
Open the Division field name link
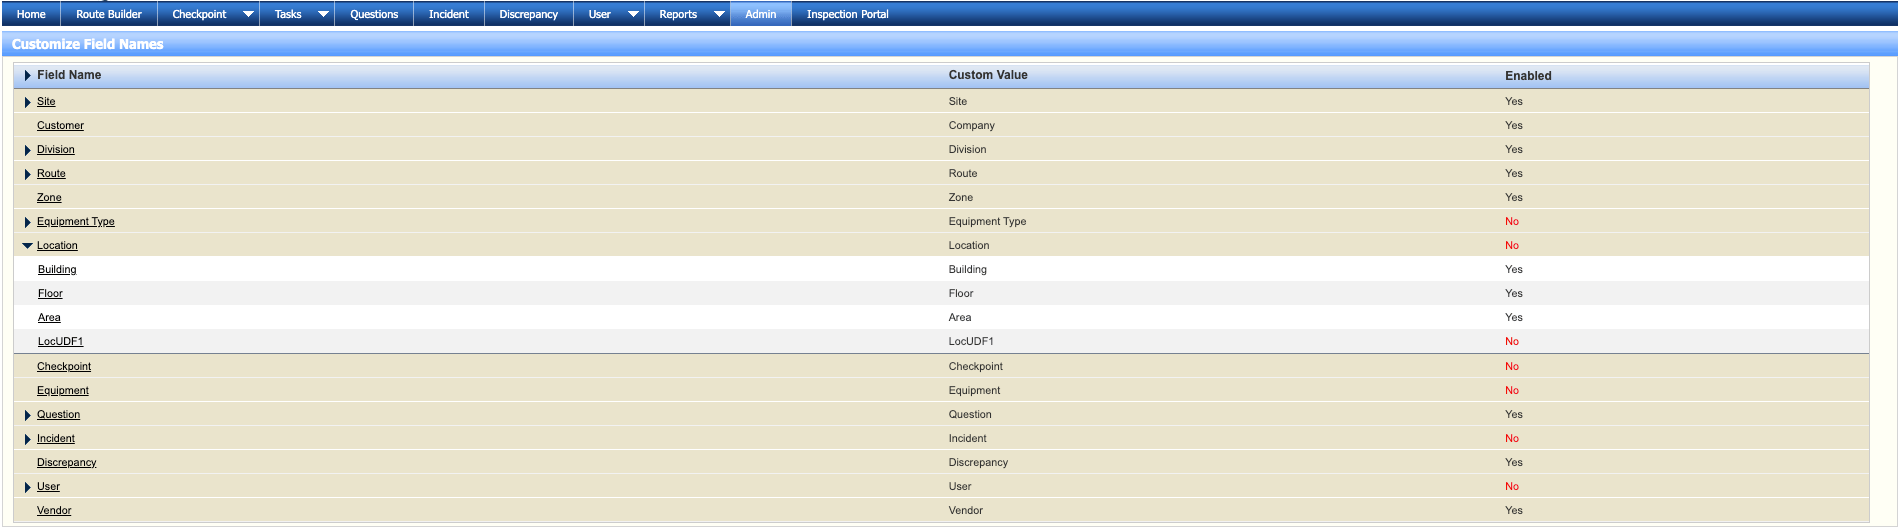tap(56, 150)
